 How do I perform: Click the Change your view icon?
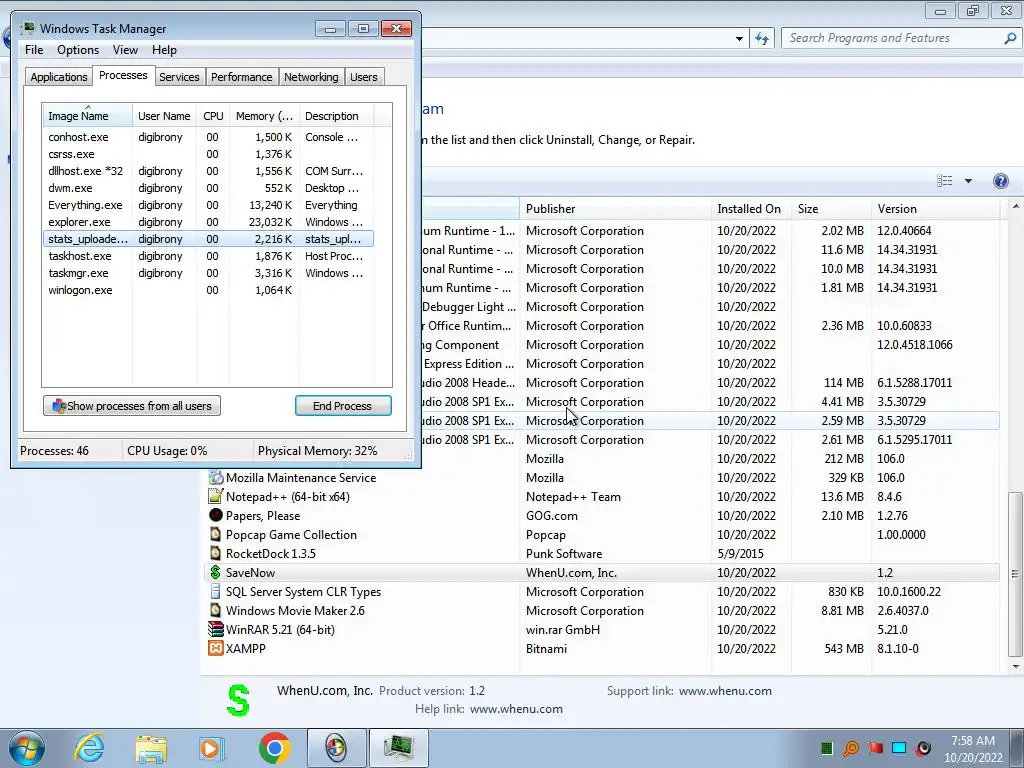944,181
